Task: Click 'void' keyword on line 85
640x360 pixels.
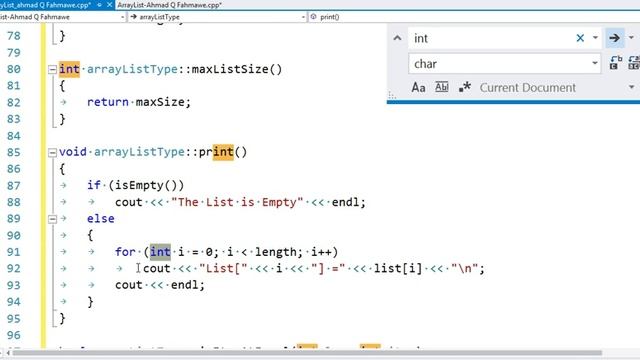Action: 73,152
